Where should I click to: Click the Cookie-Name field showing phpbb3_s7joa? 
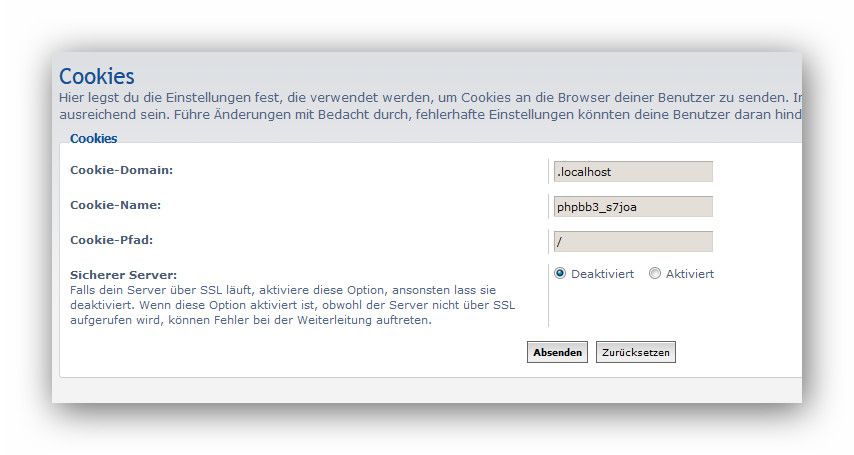pyautogui.click(x=633, y=207)
